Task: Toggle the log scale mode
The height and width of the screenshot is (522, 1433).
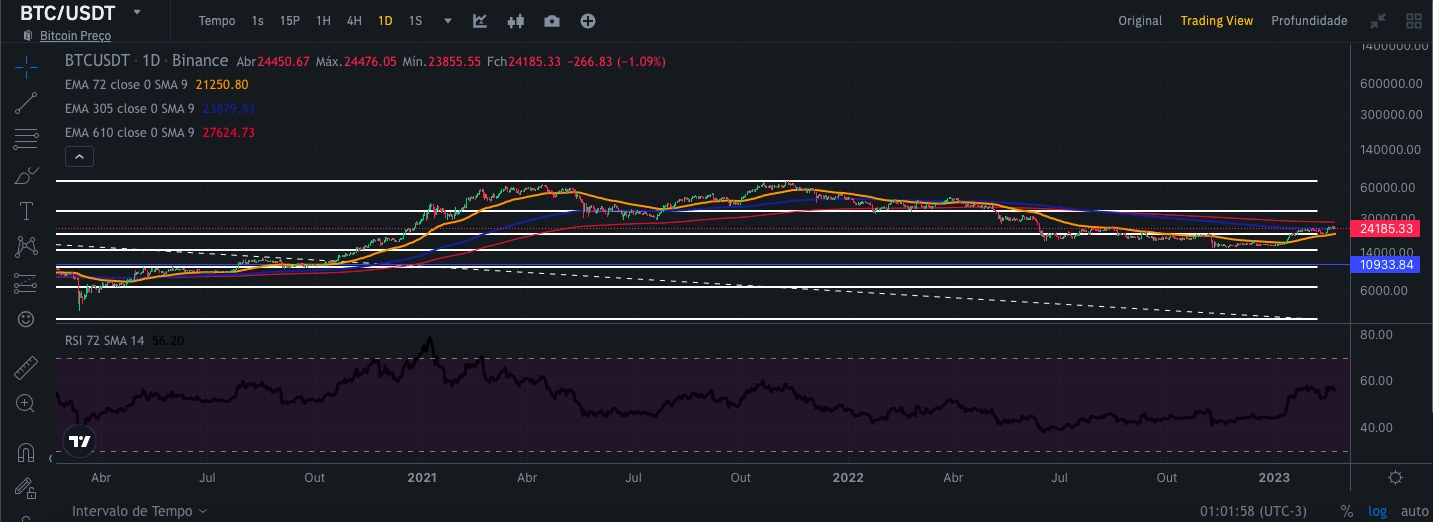Action: [x=1377, y=511]
